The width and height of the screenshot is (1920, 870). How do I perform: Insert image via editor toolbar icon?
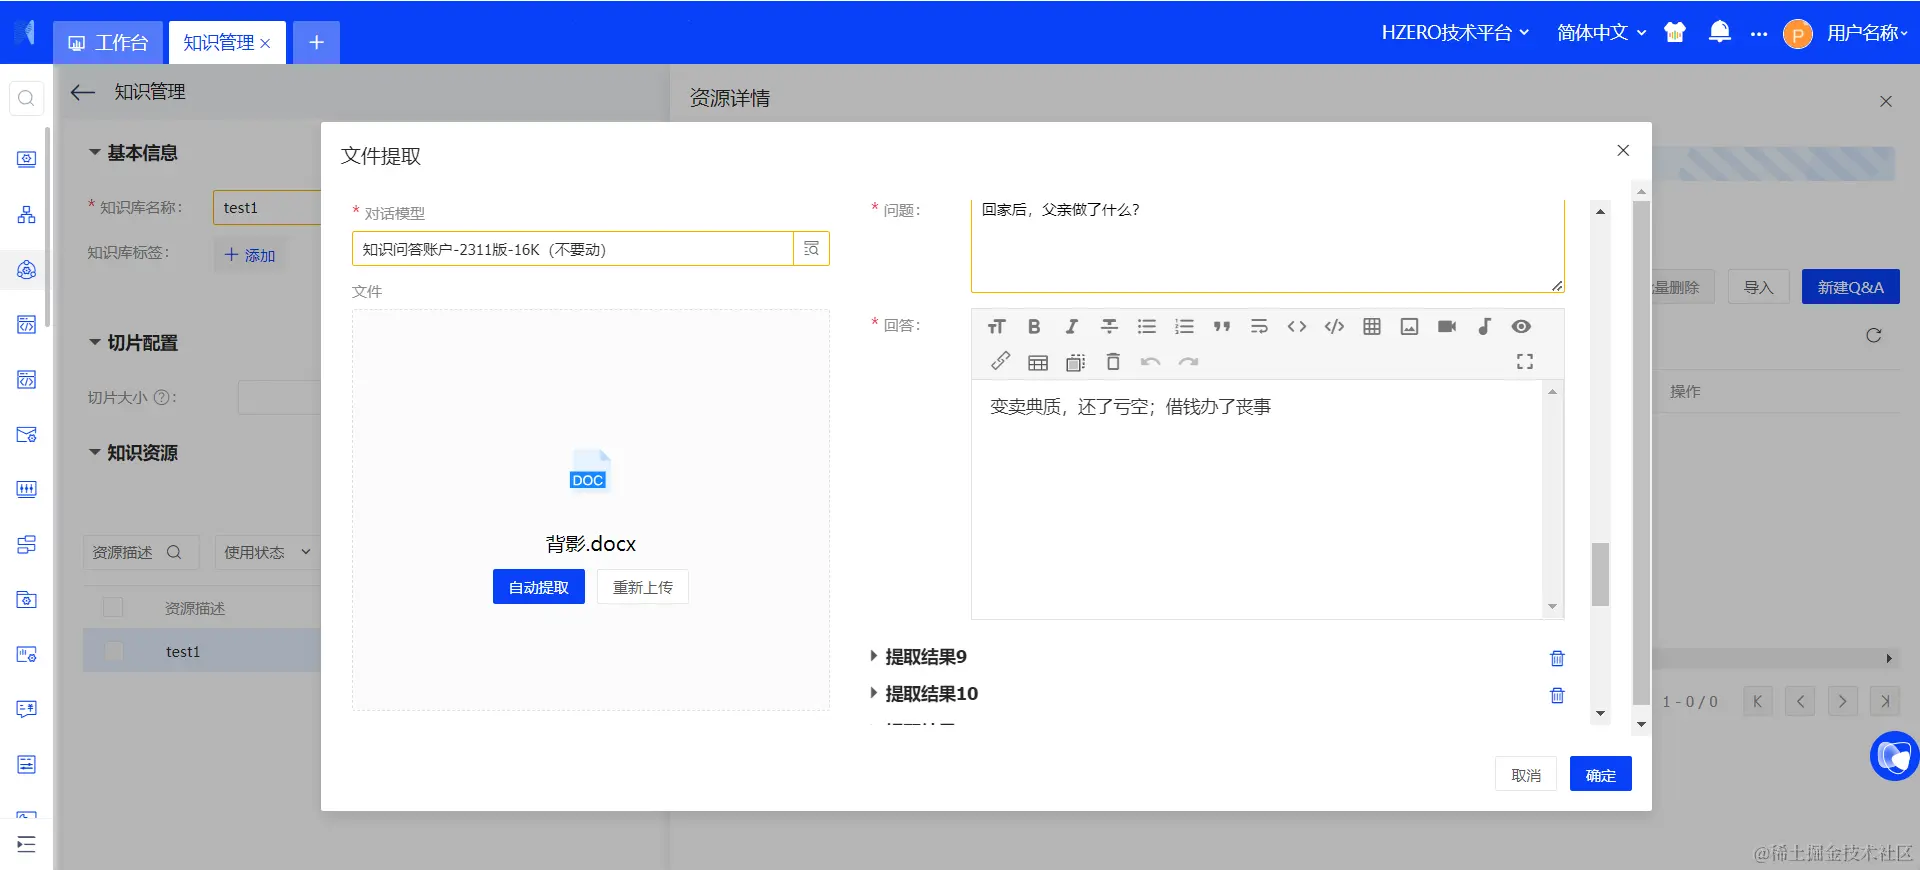point(1409,326)
